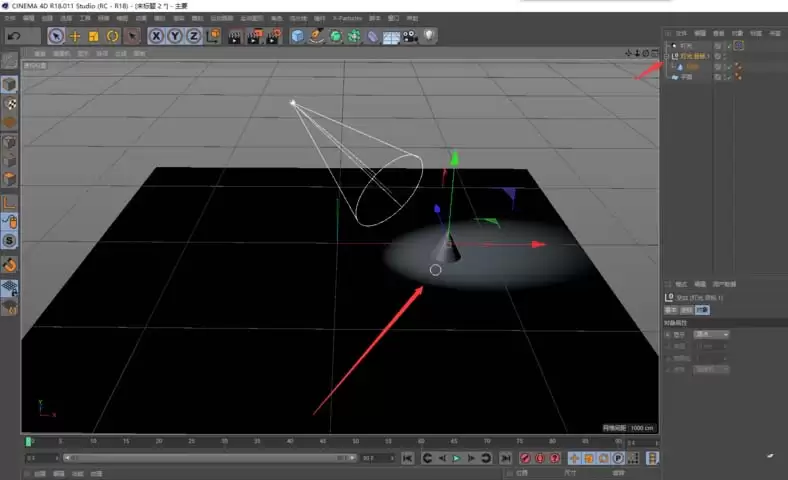Click the red Record keyframe button
Screen dimensions: 788x480
point(525,458)
